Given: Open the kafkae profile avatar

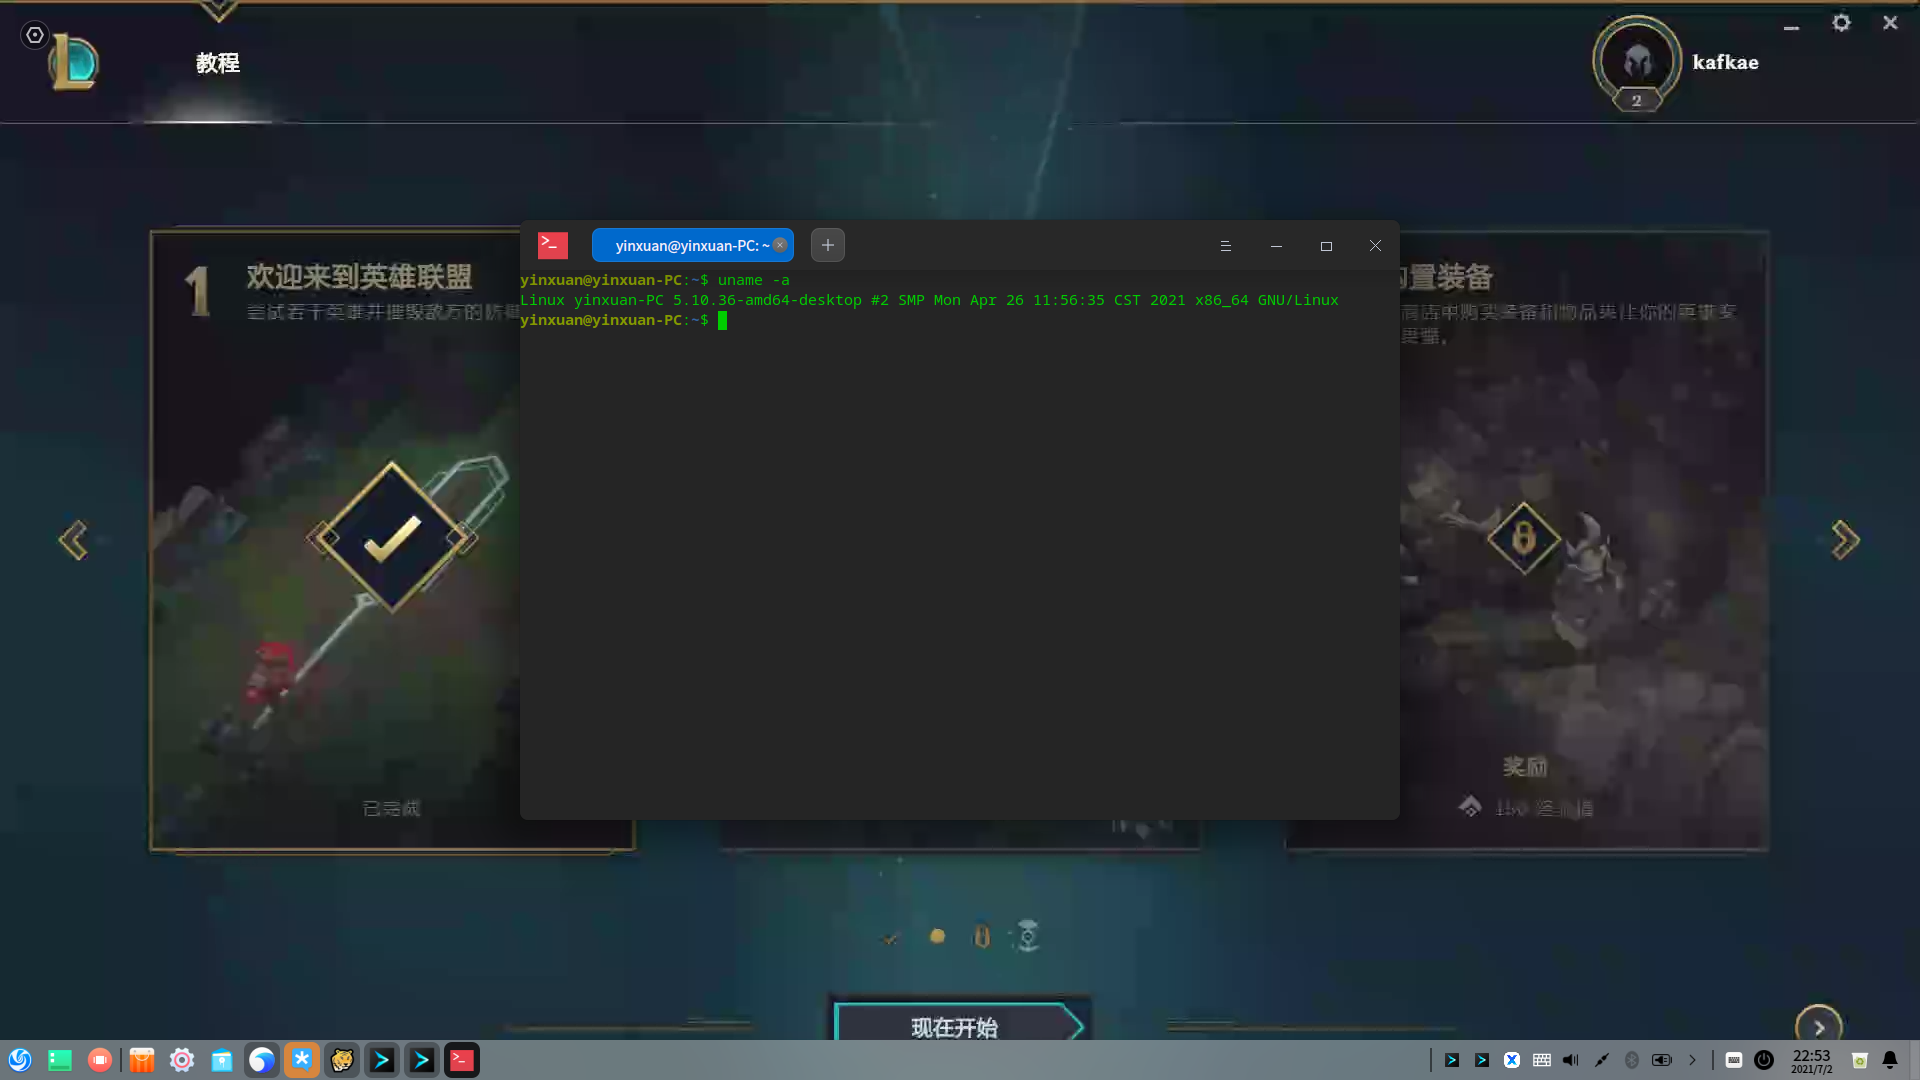Looking at the screenshot, I should [x=1636, y=62].
